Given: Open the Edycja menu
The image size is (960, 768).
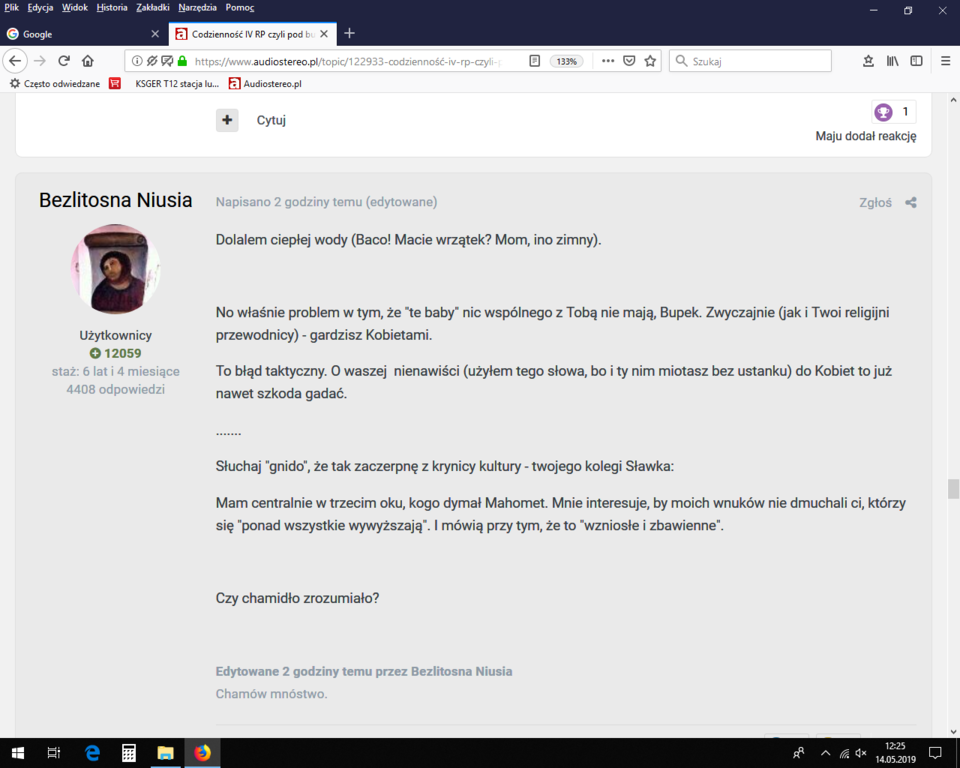Looking at the screenshot, I should (40, 8).
